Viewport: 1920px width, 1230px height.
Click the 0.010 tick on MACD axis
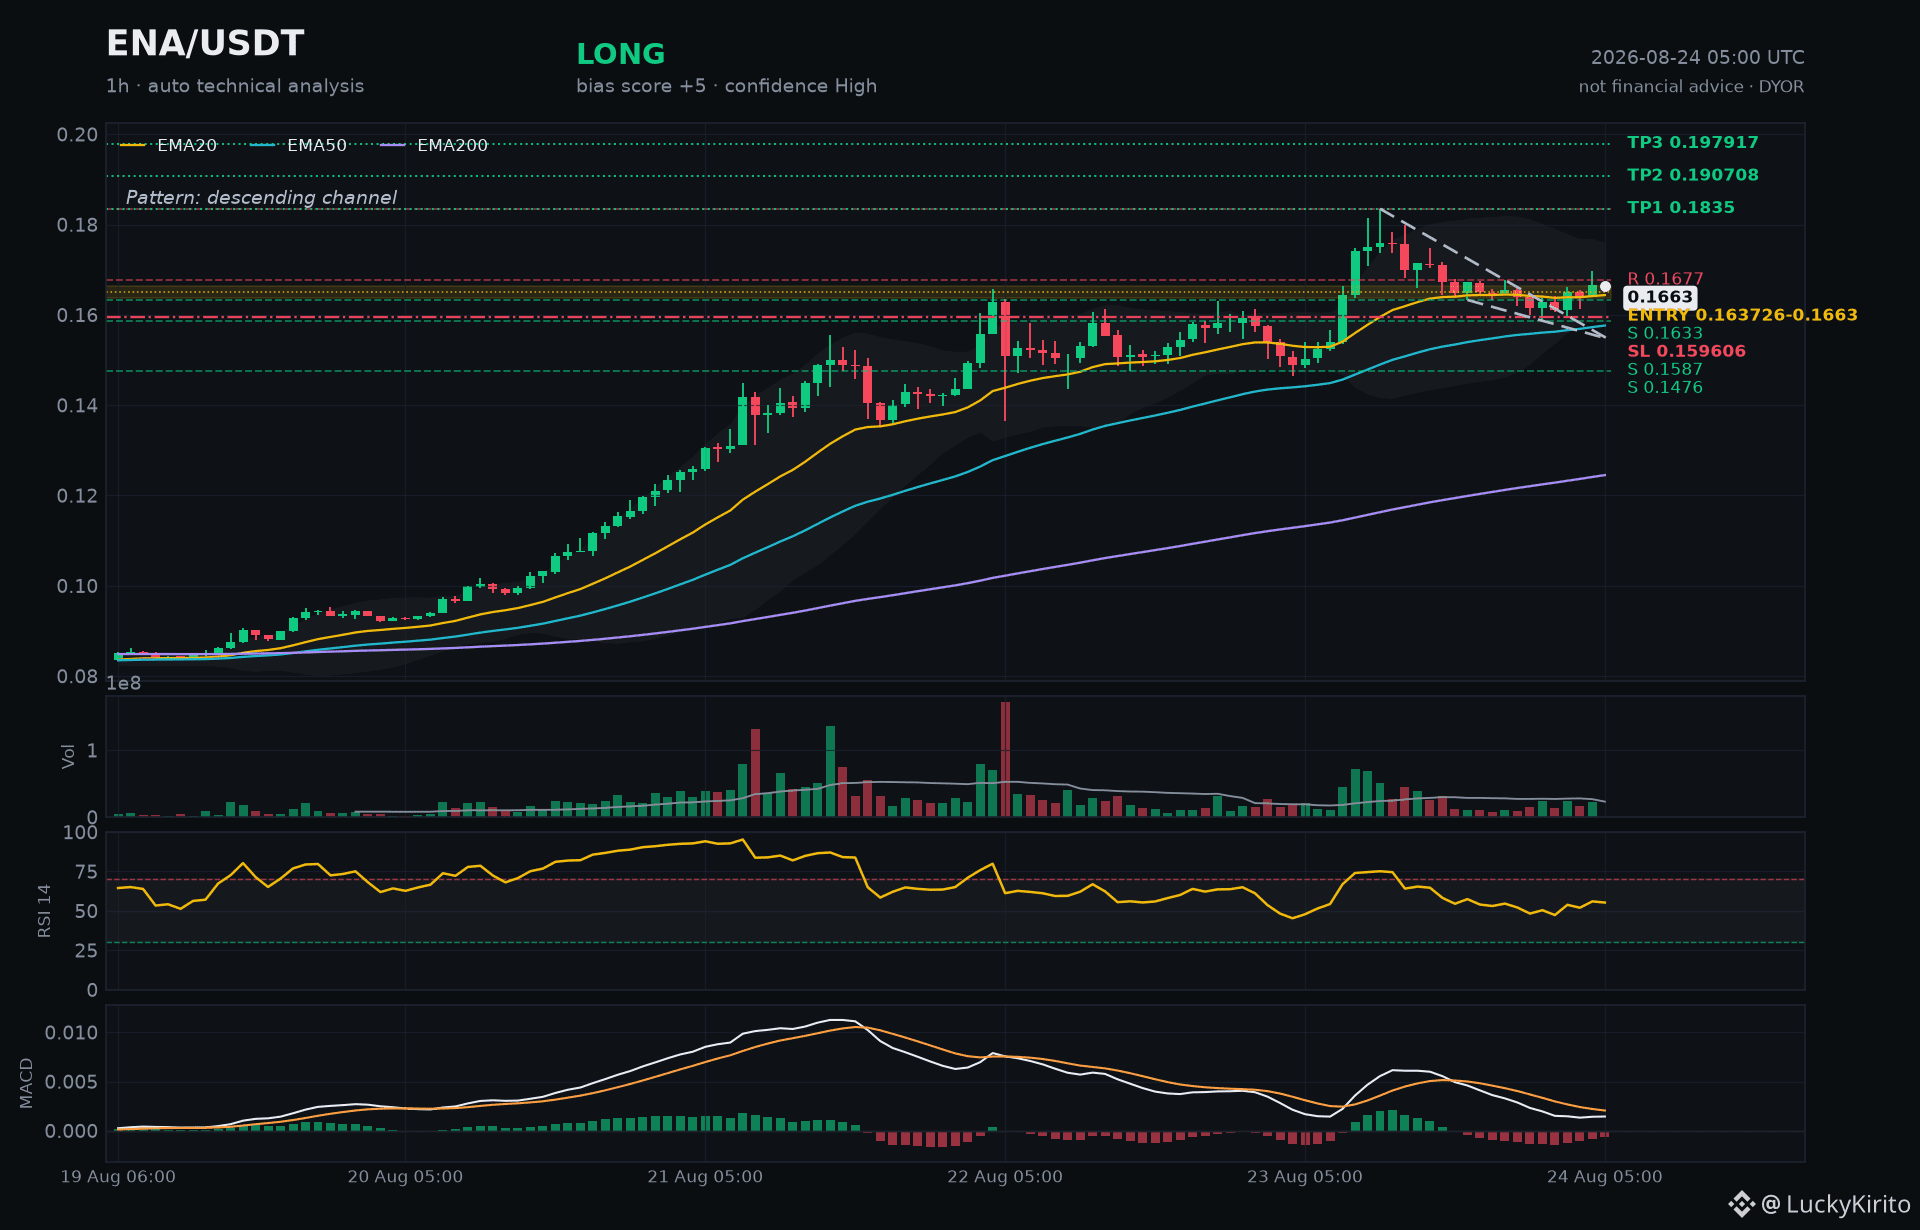(x=72, y=1033)
